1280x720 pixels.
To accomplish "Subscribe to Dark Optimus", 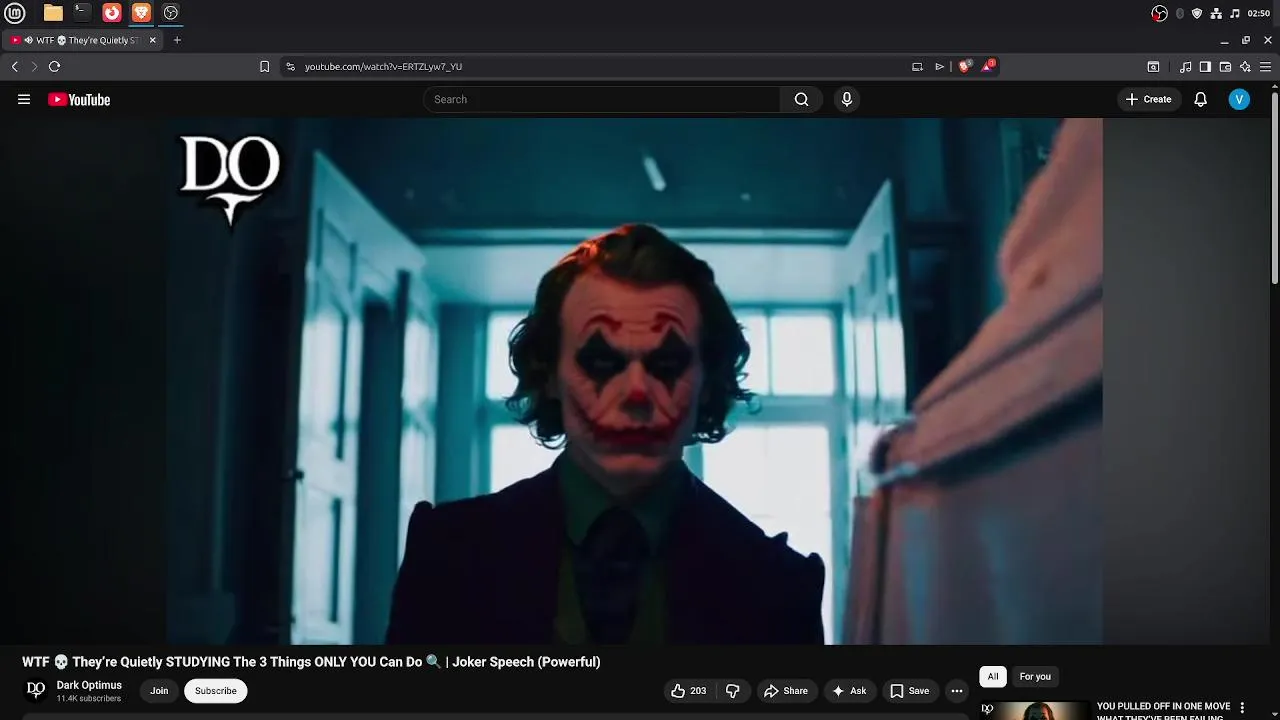I will pyautogui.click(x=216, y=691).
